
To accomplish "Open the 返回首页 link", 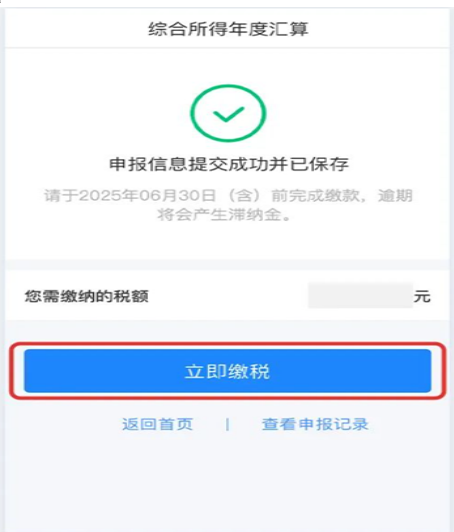I will [157, 424].
